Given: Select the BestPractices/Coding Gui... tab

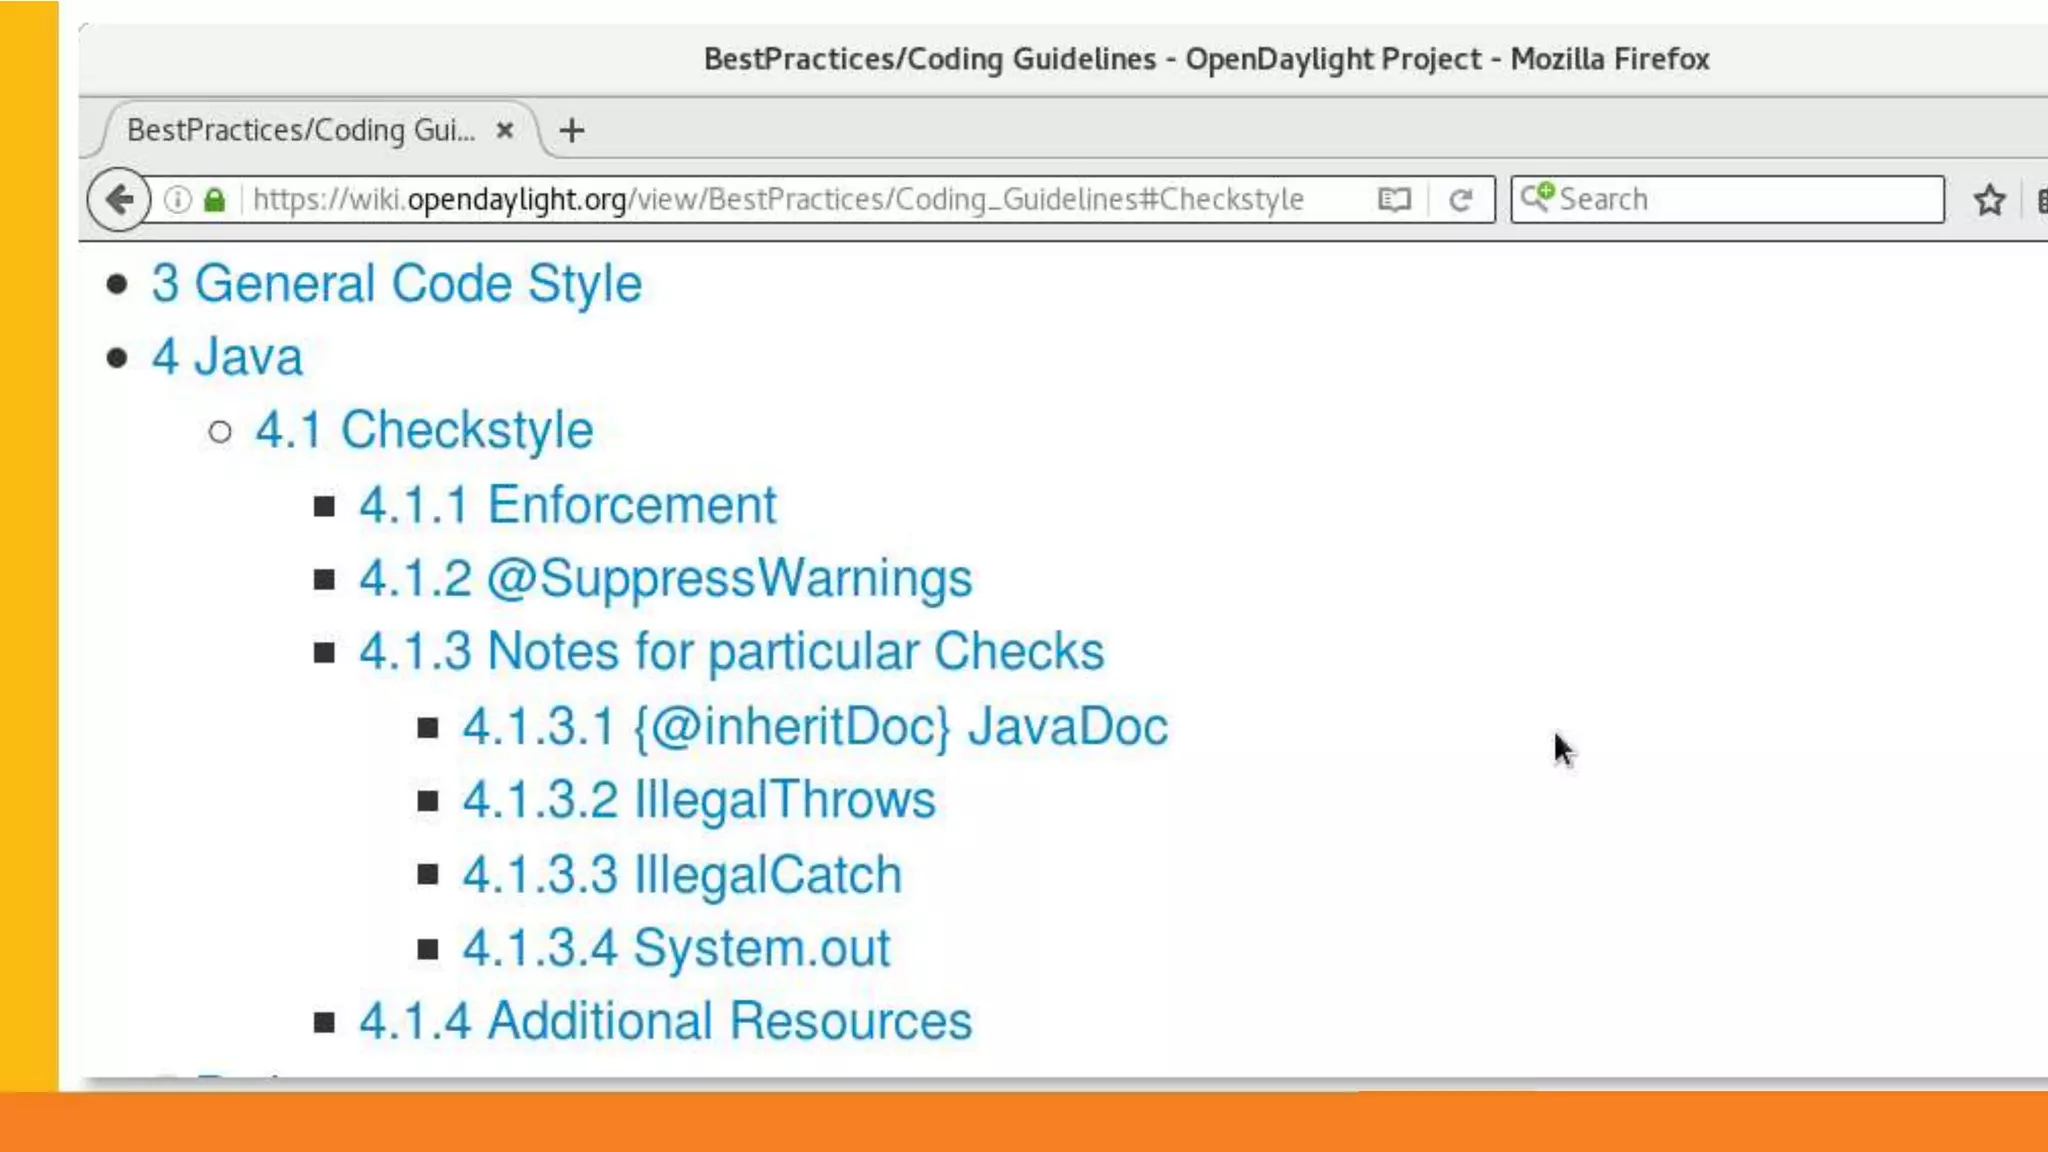Looking at the screenshot, I should click(300, 130).
